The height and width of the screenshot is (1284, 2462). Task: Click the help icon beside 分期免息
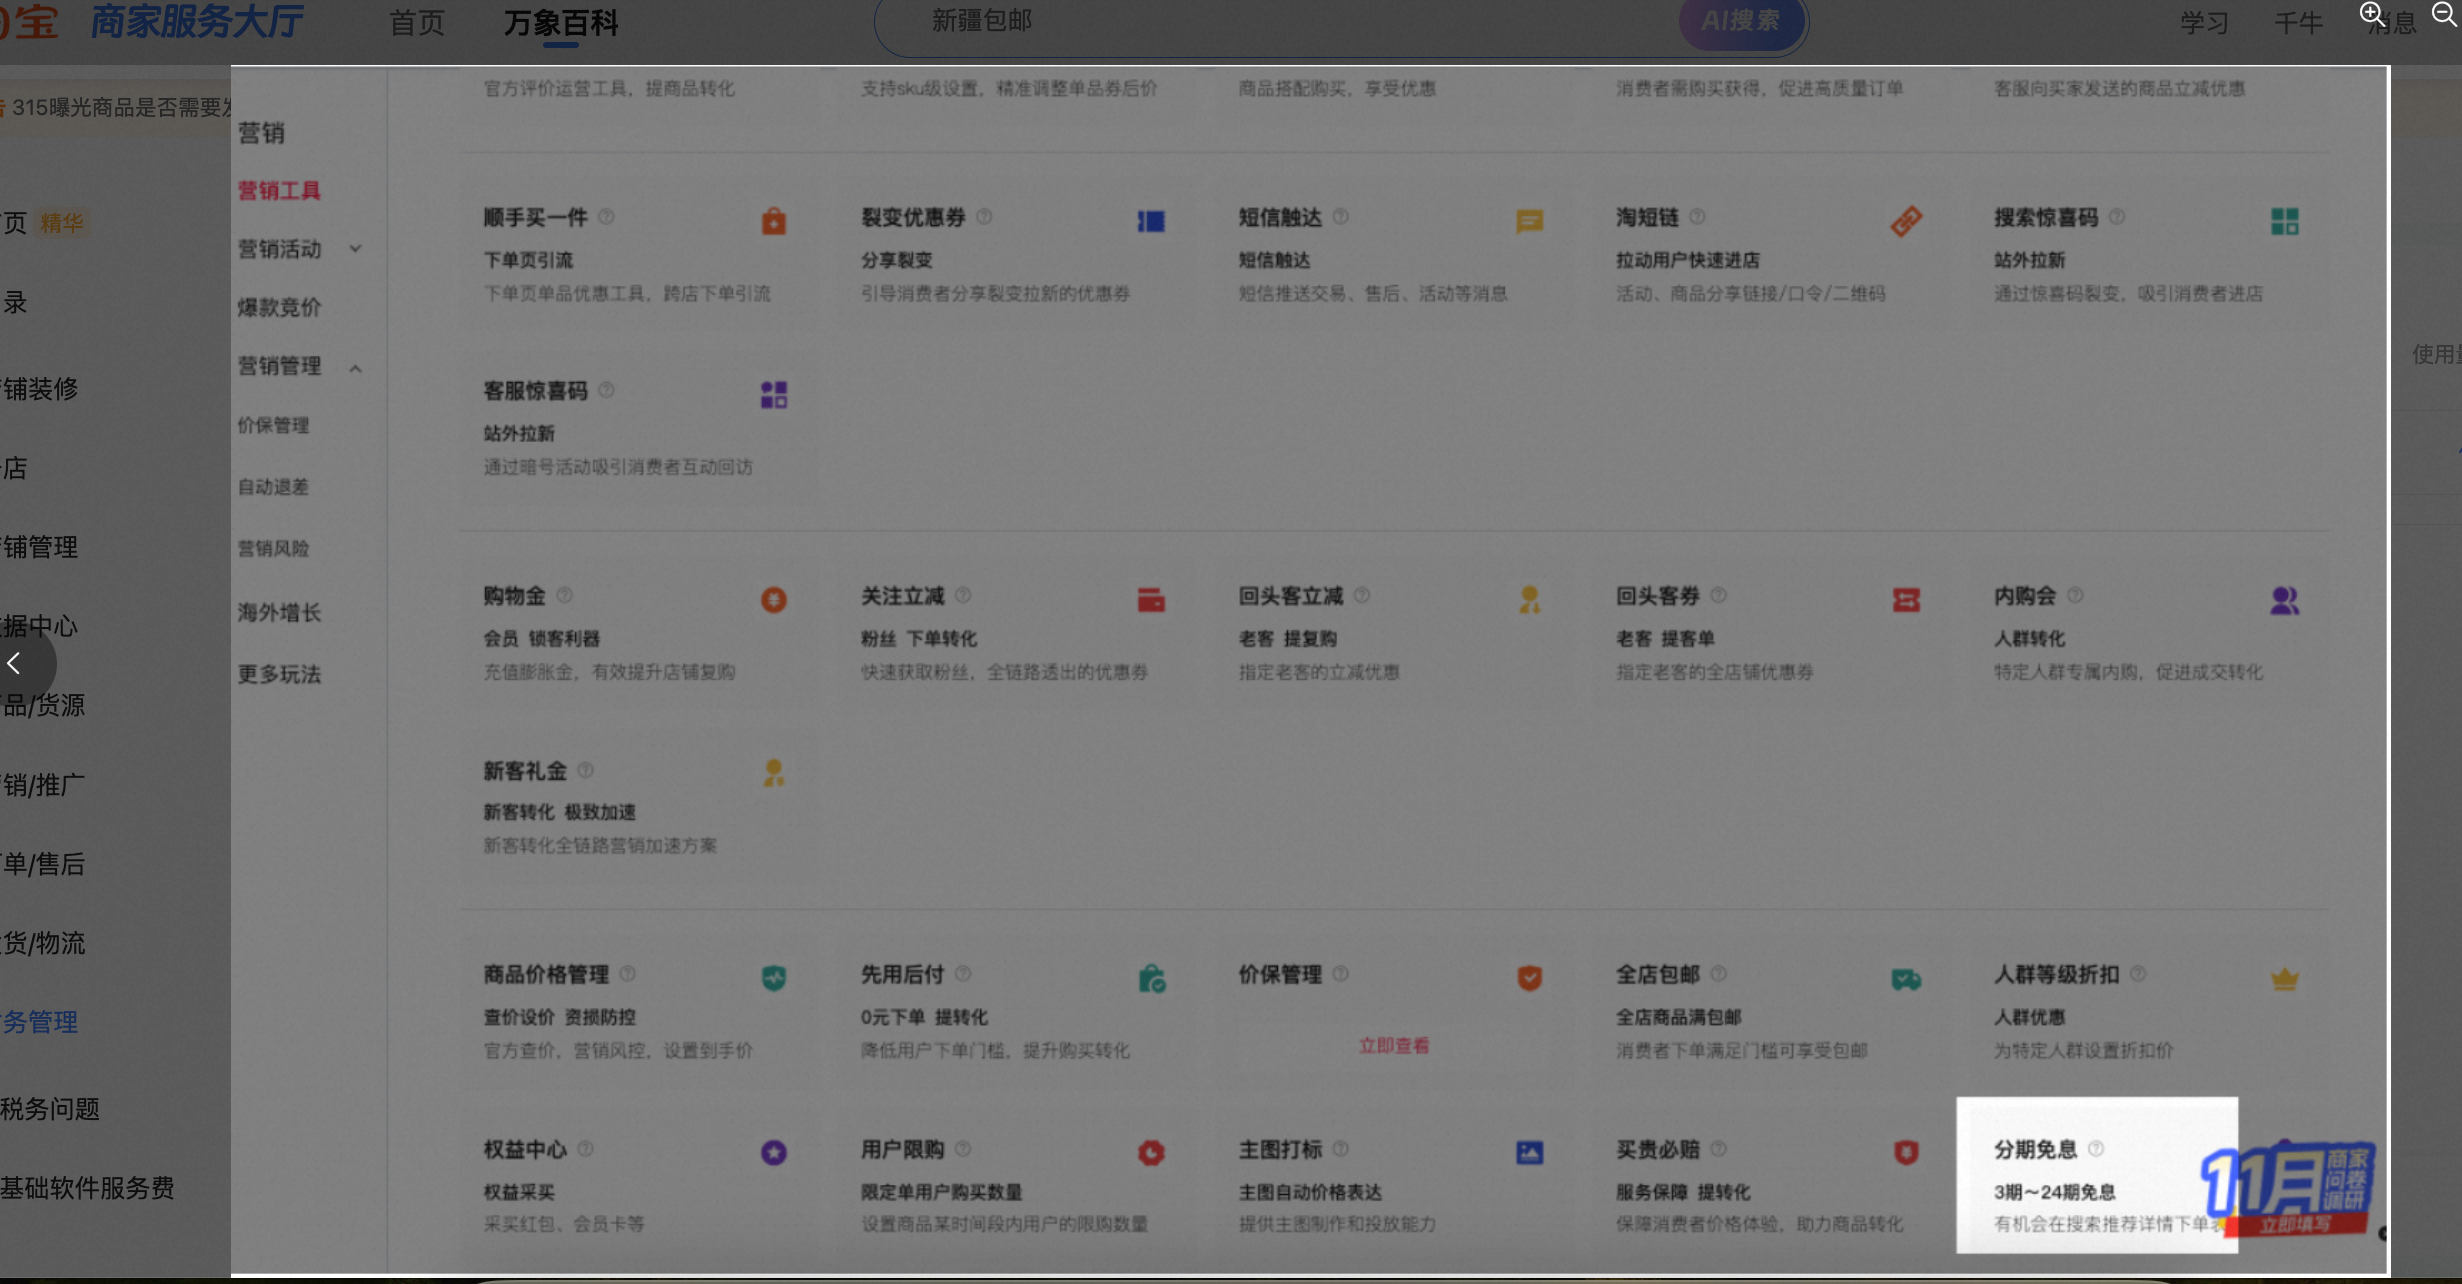click(2096, 1149)
